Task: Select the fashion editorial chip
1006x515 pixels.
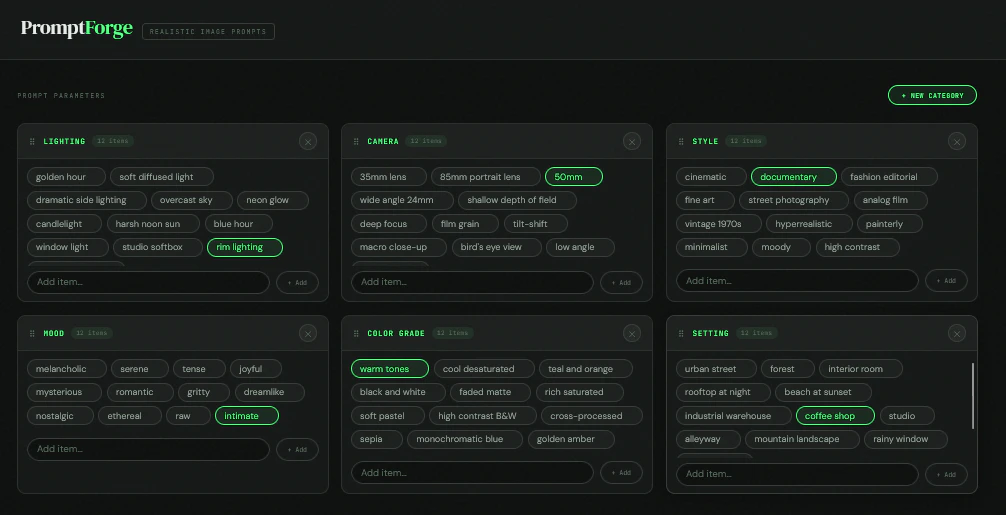Action: [889, 177]
